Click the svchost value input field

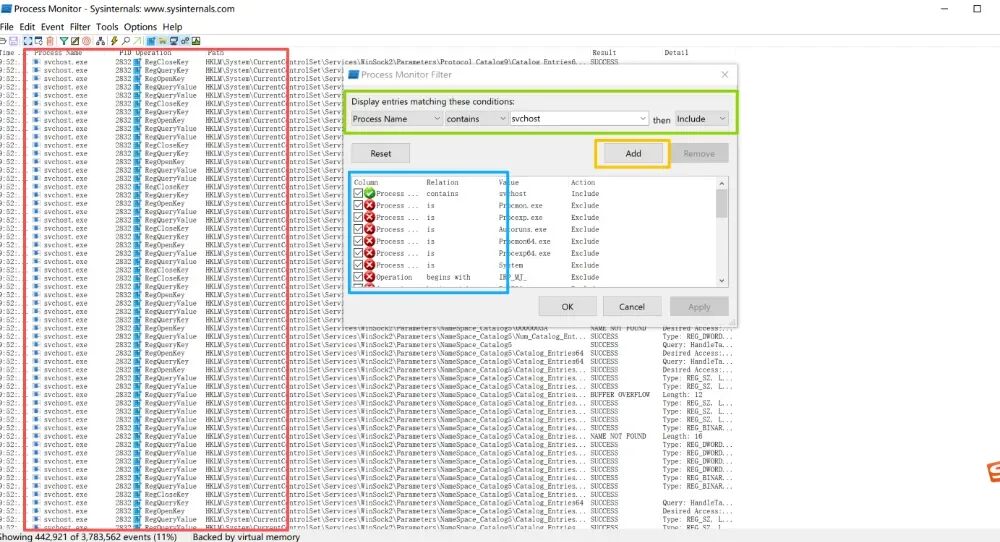[x=575, y=119]
